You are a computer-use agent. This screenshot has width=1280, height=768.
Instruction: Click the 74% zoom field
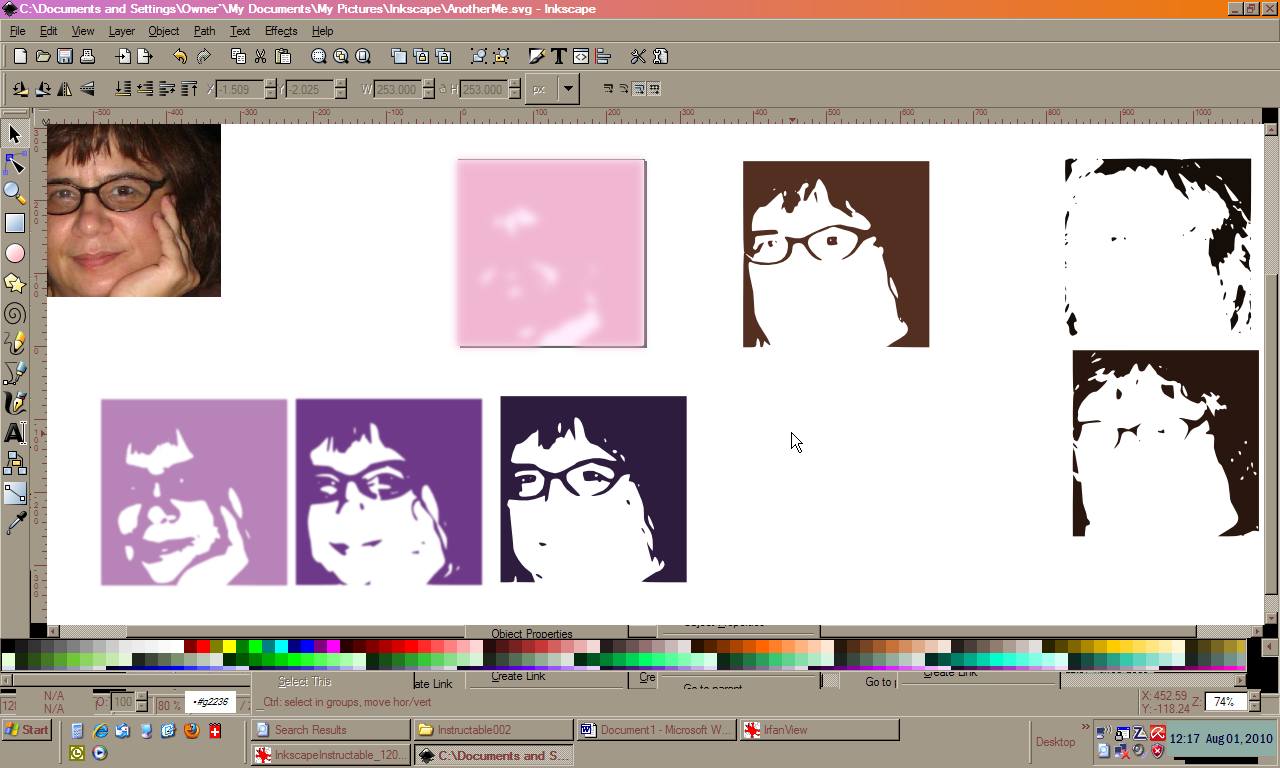1225,702
